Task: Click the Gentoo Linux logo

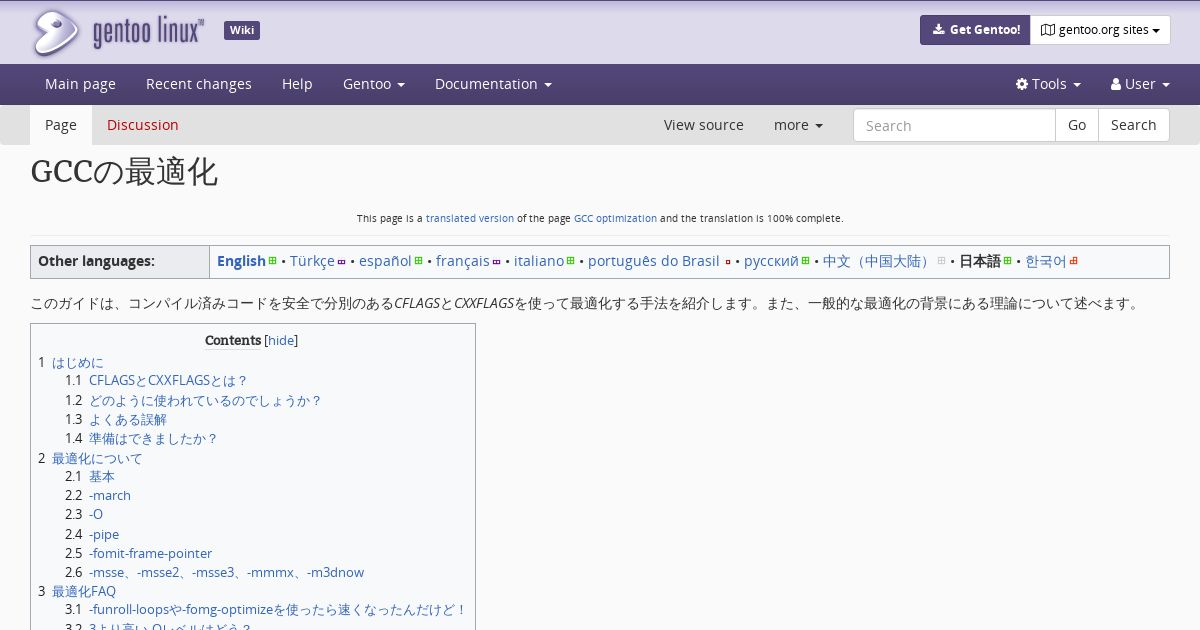Action: [x=118, y=32]
